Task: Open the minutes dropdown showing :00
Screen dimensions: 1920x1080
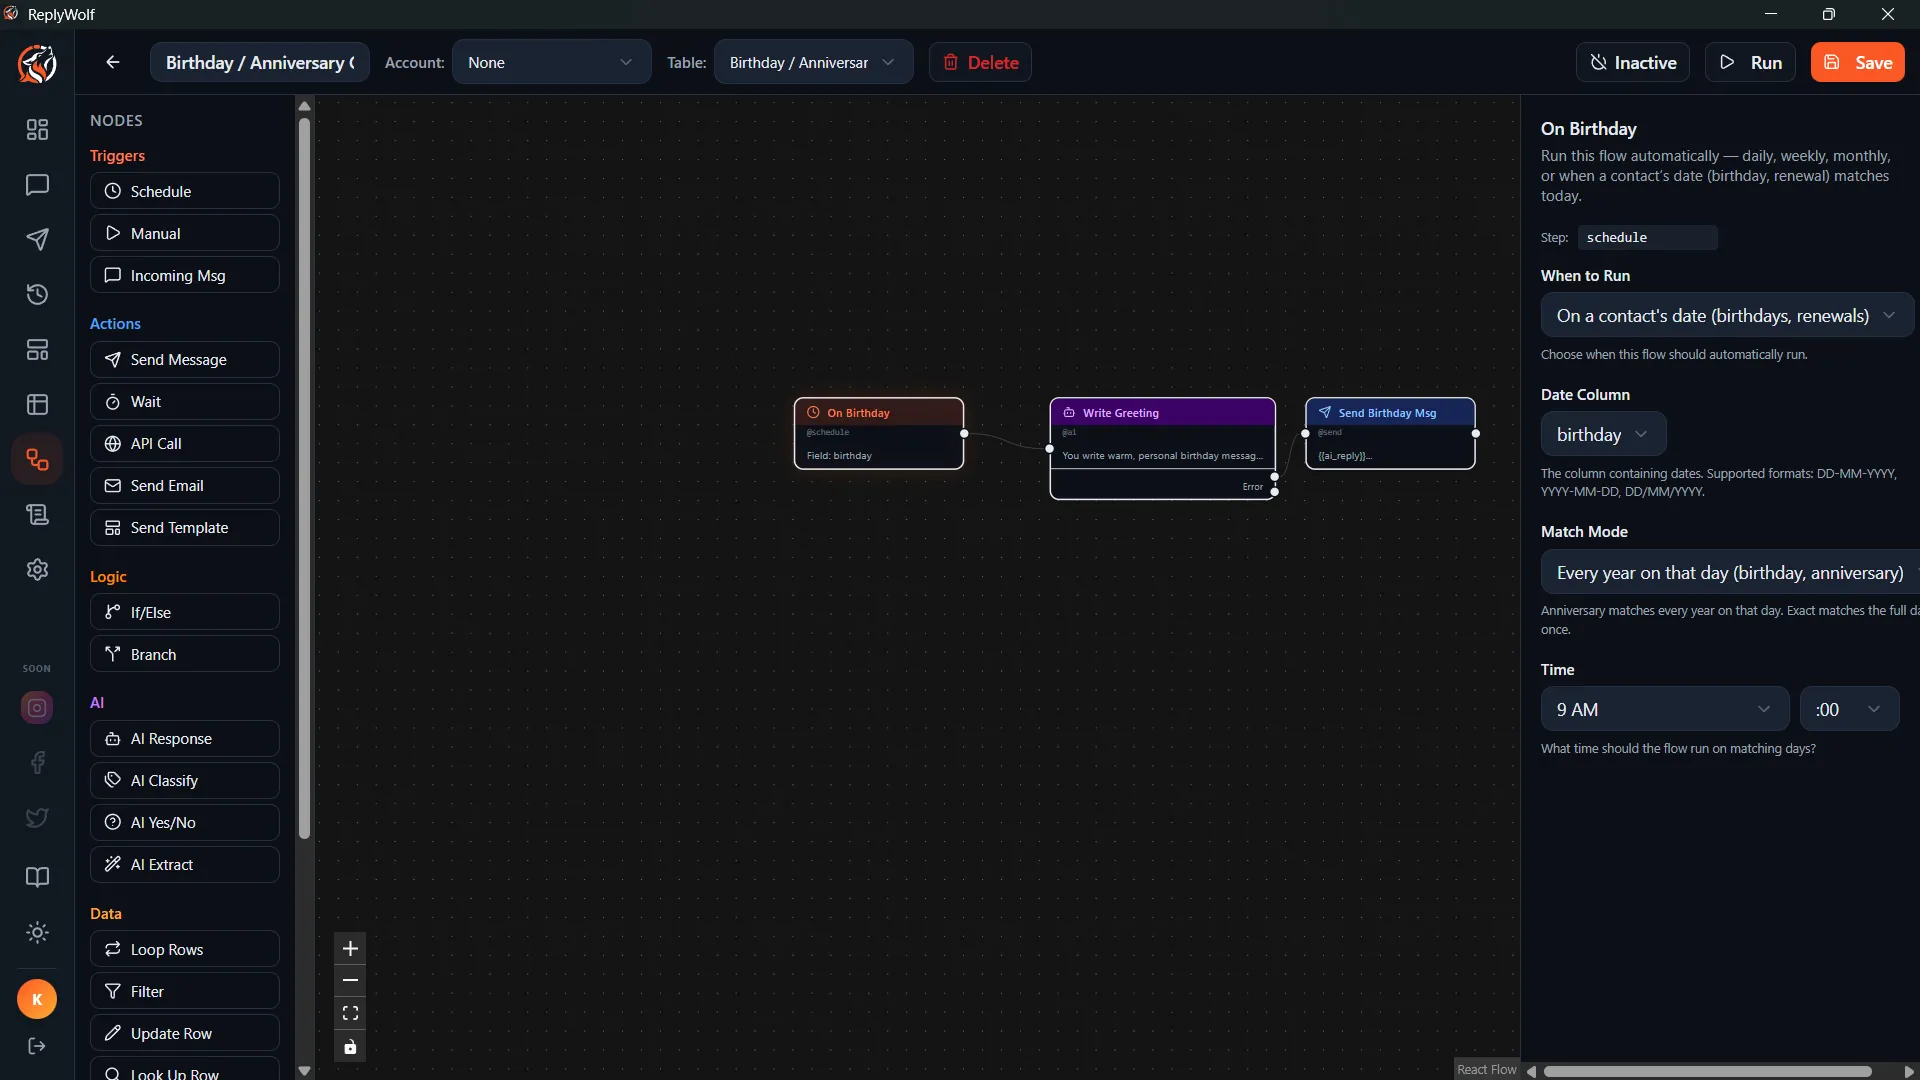Action: click(x=1849, y=709)
